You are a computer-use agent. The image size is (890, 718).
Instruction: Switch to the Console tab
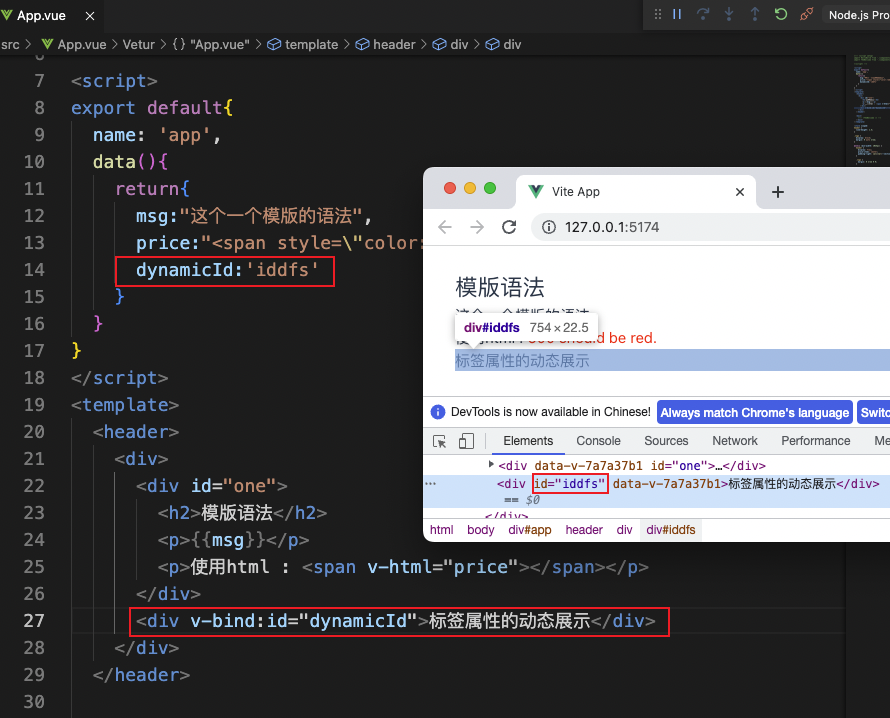598,441
